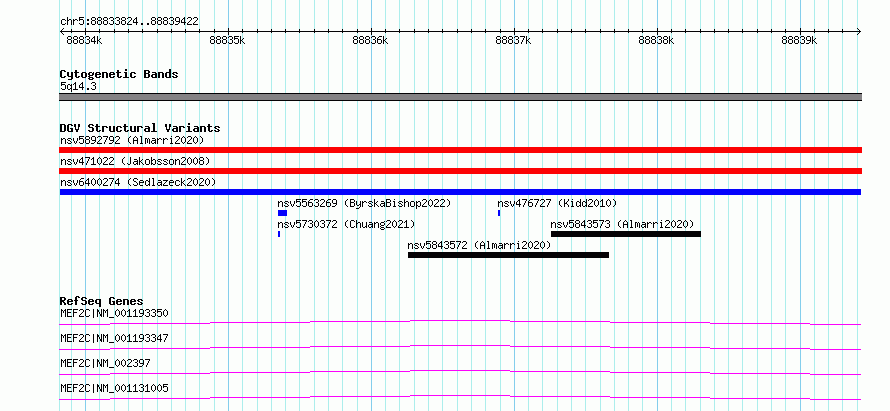Click the 88834k ruler tick label
890x411 pixels.
click(x=85, y=41)
